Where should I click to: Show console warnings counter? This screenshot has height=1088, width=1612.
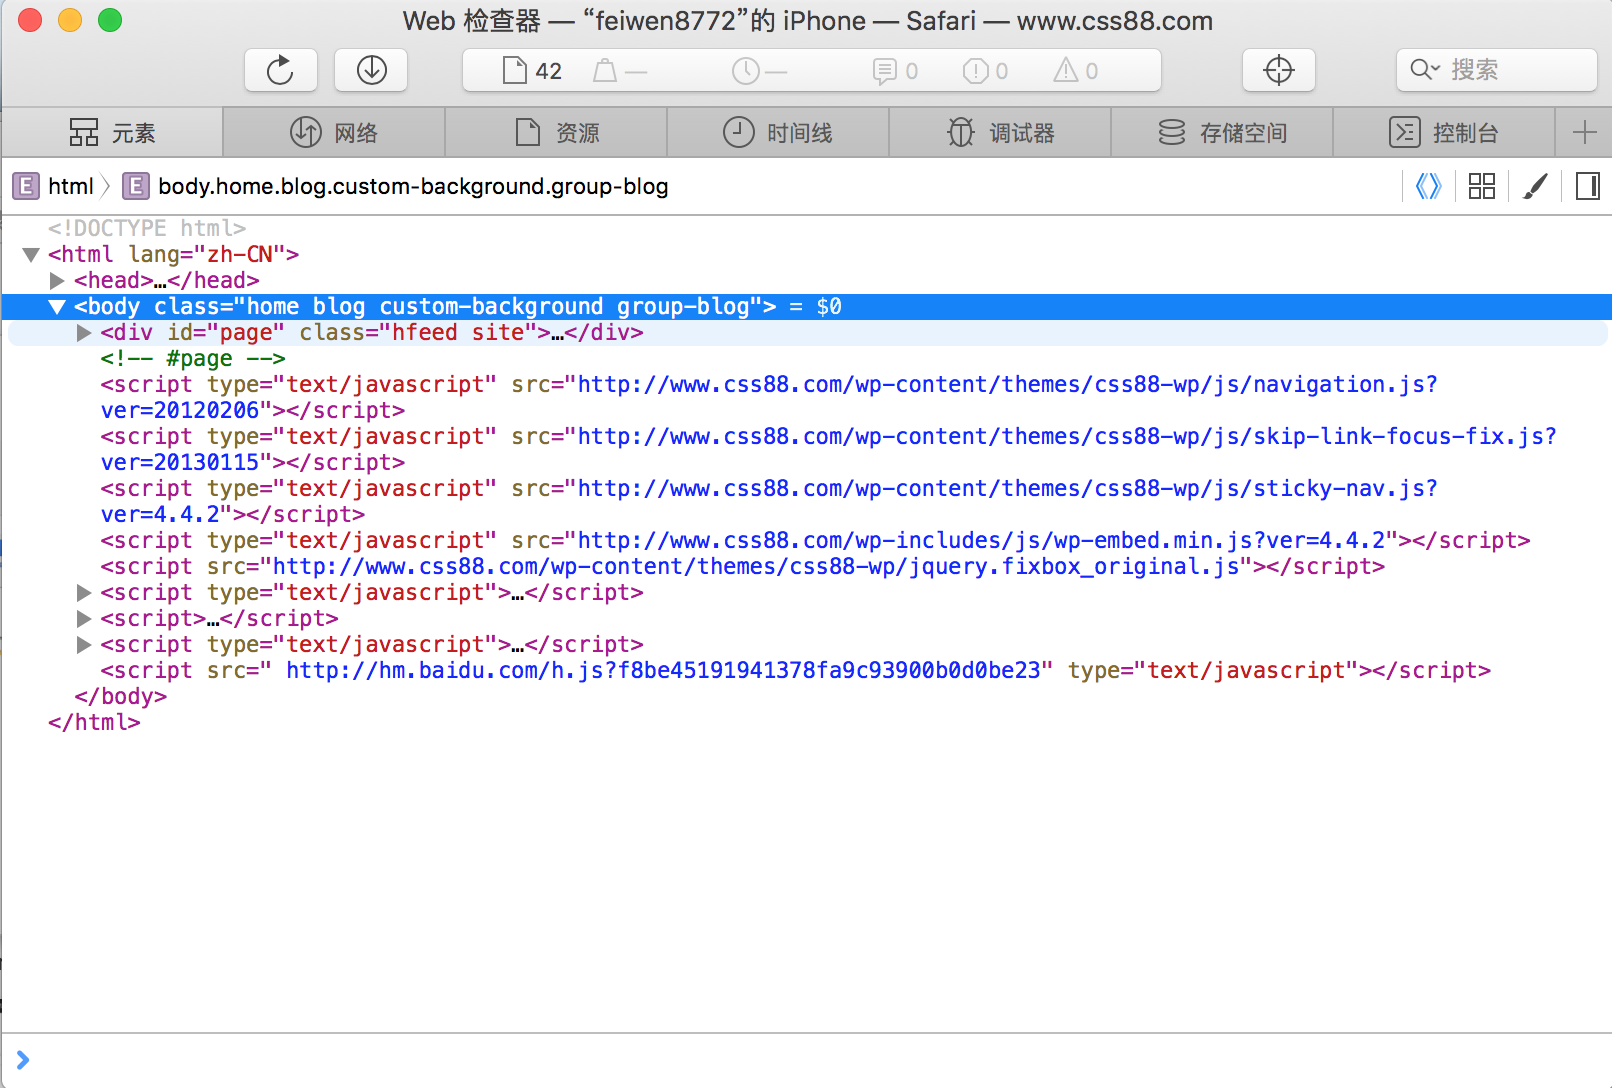[x=1076, y=71]
